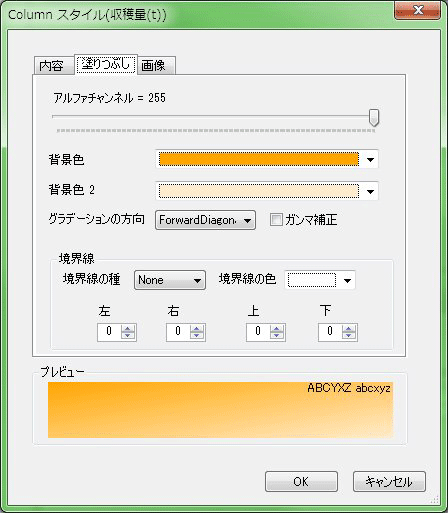The height and width of the screenshot is (513, 448).
Task: Expand the 境界線の種 None dropdown
Action: [x=170, y=280]
